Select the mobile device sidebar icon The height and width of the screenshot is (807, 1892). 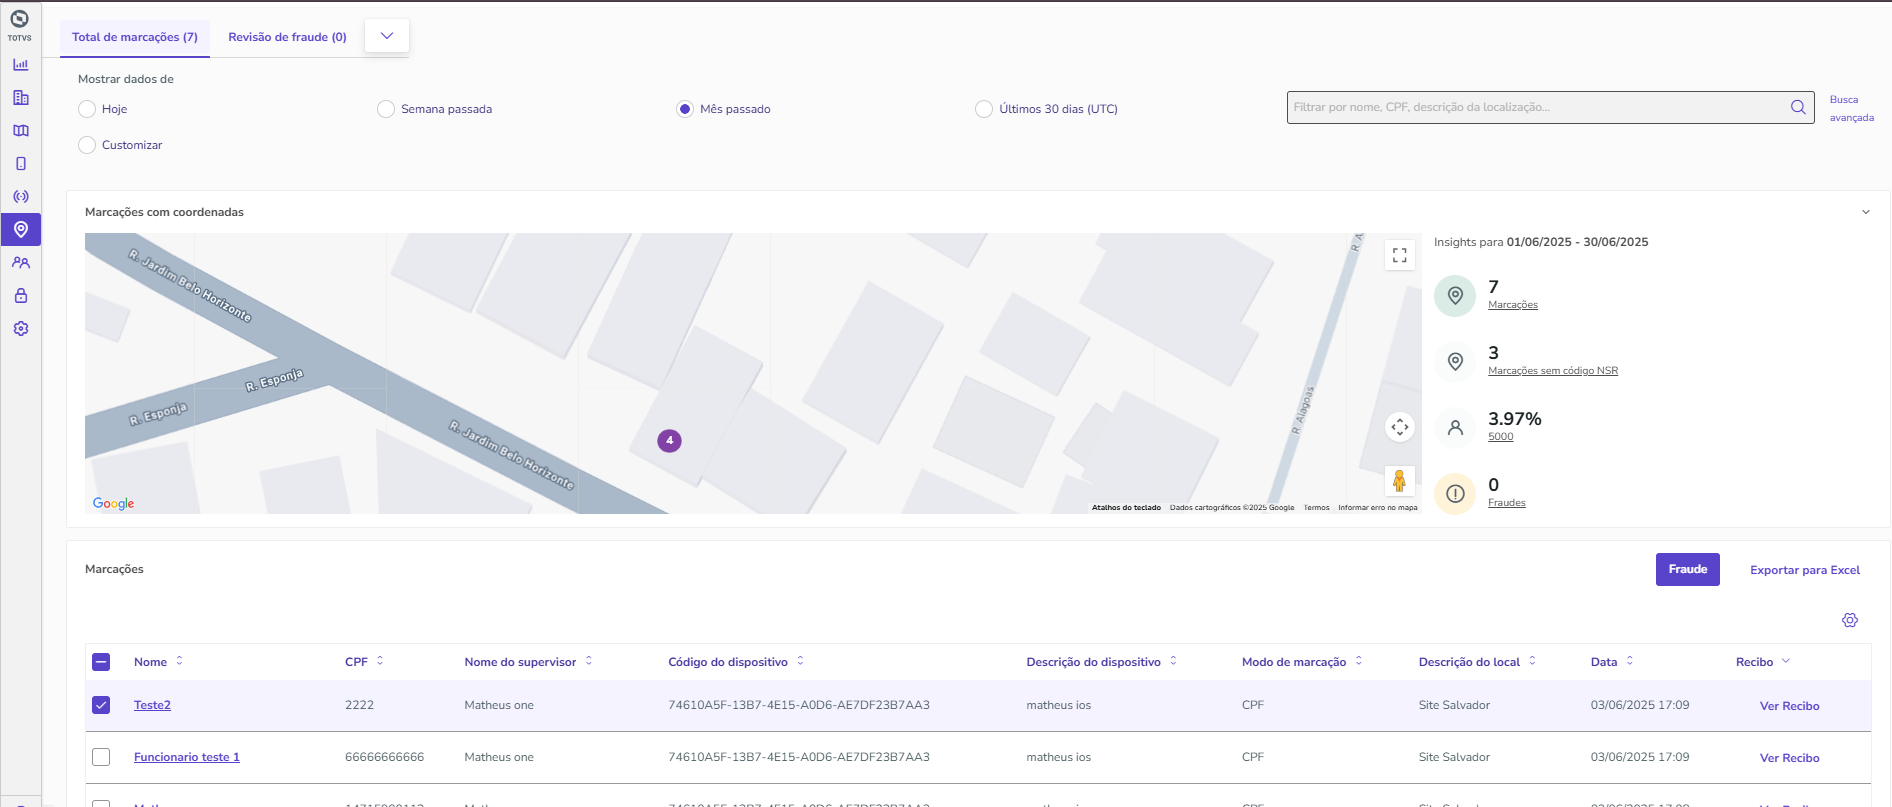tap(21, 164)
